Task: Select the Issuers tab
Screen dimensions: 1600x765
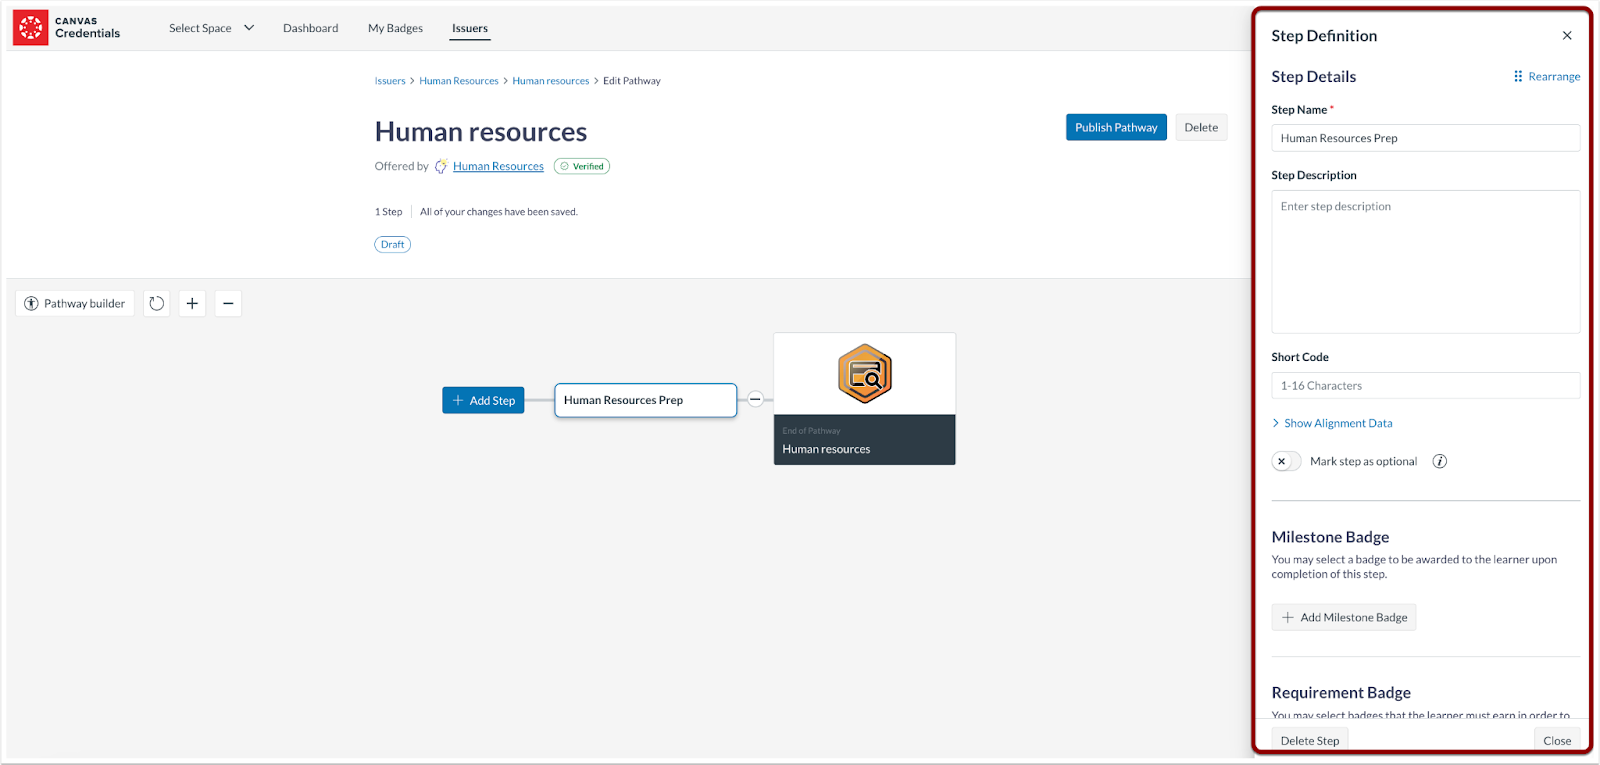Action: [x=470, y=28]
